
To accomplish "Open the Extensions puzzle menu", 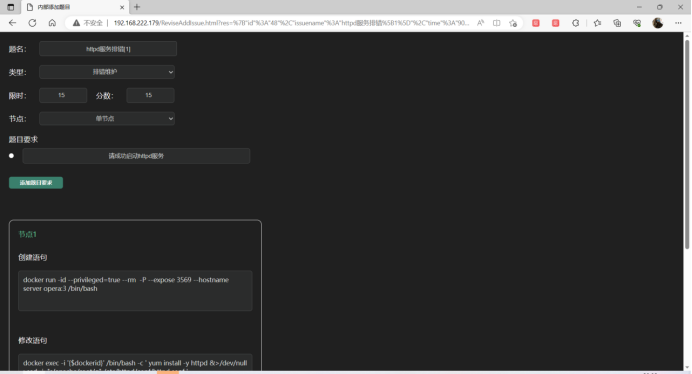I will tap(575, 23).
